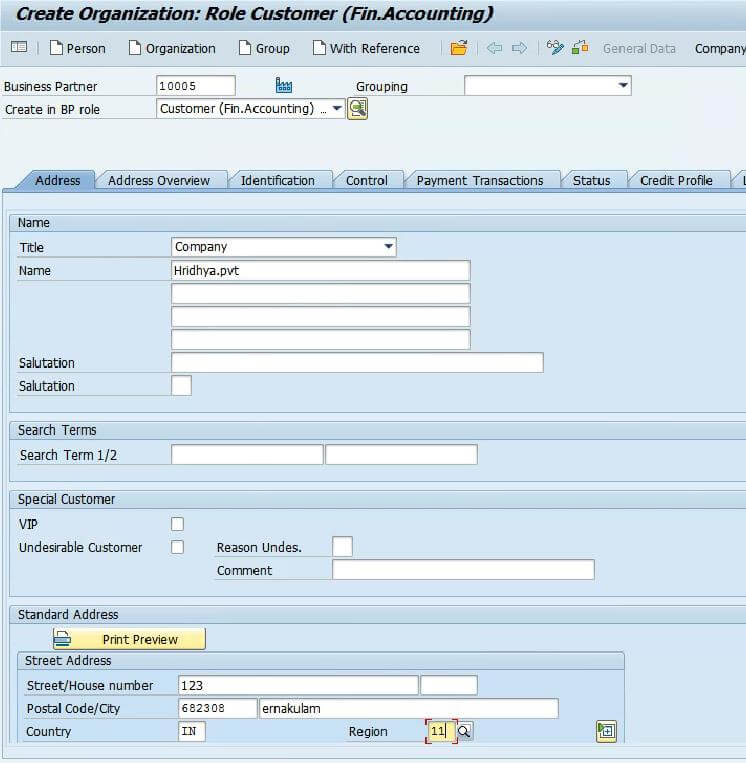The image size is (746, 763).
Task: Click the open folder icon in toolbar
Action: [459, 48]
